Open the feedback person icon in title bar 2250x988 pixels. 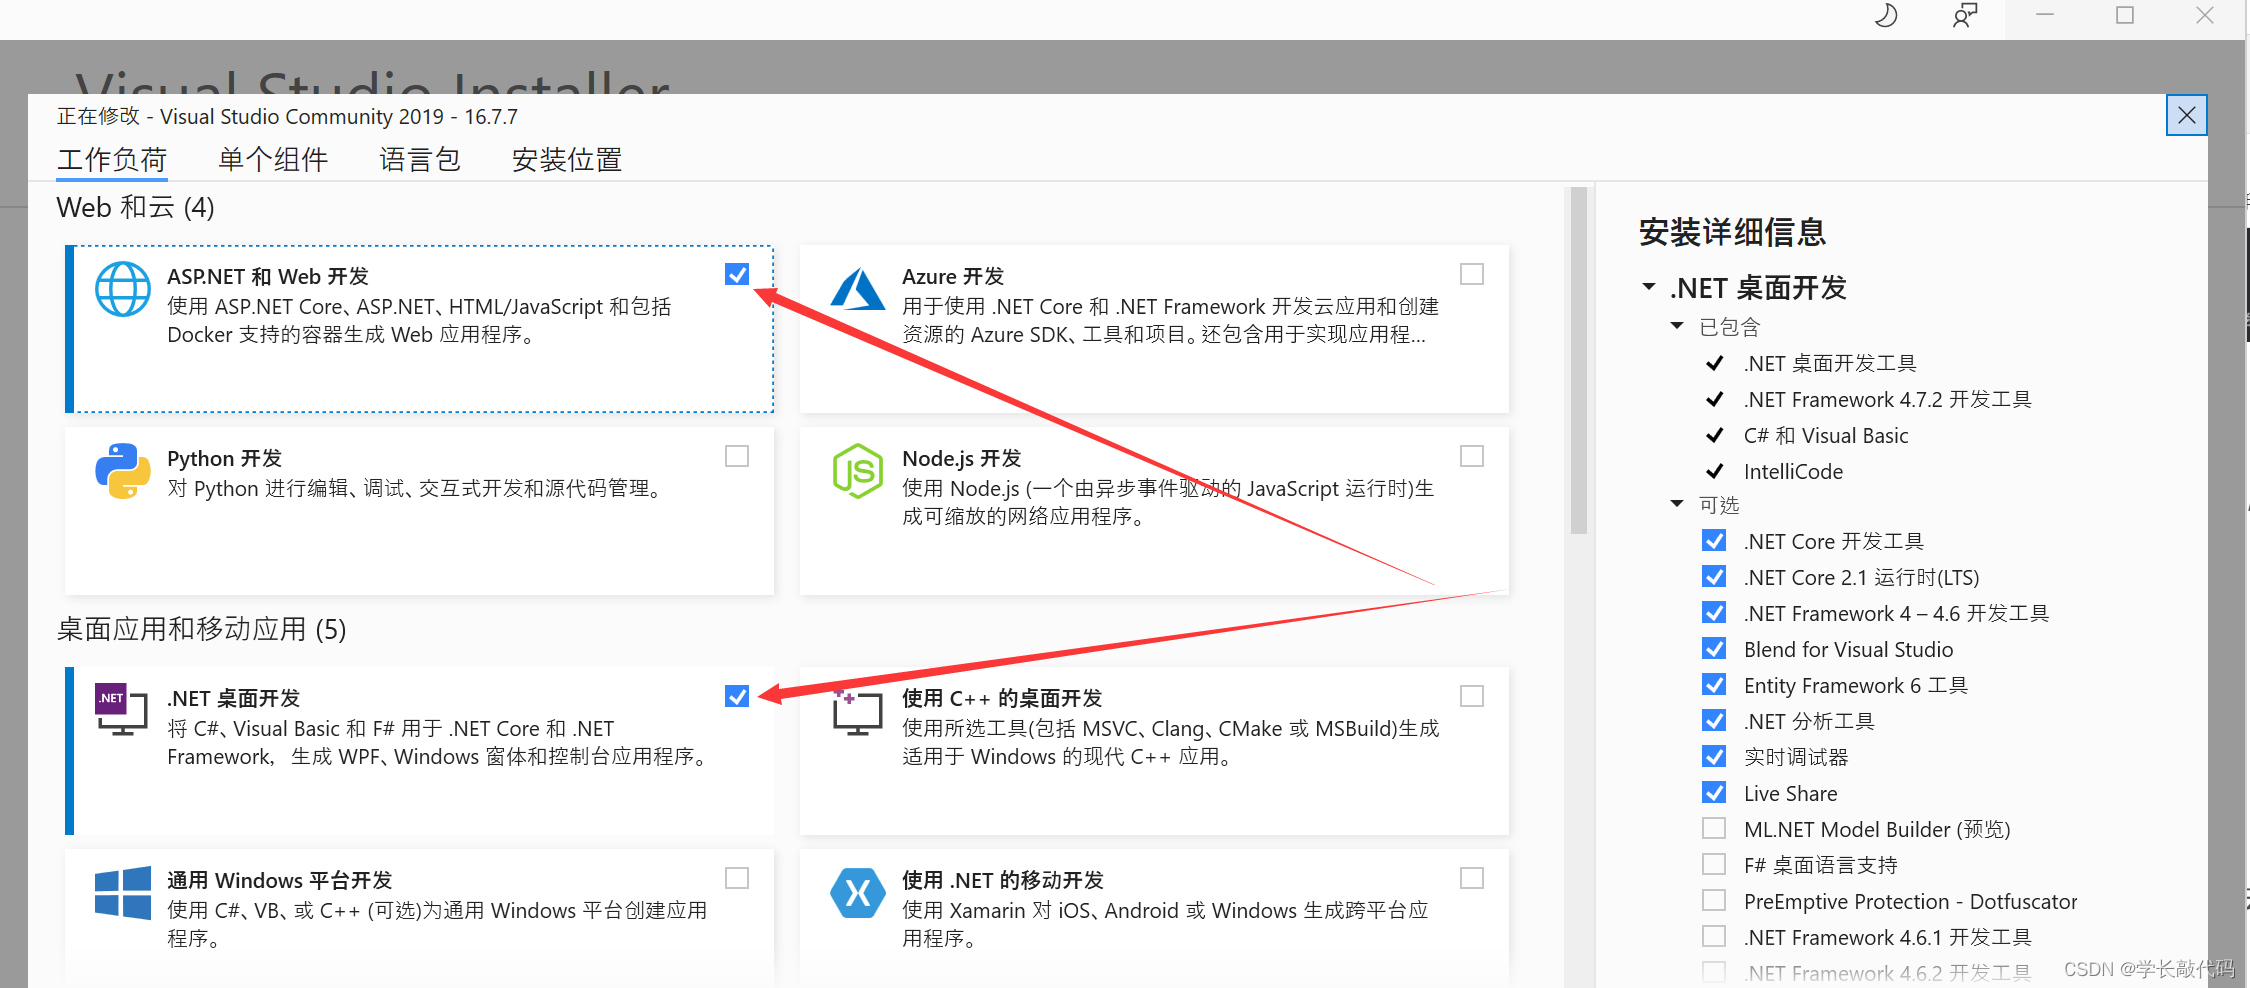(x=1965, y=16)
